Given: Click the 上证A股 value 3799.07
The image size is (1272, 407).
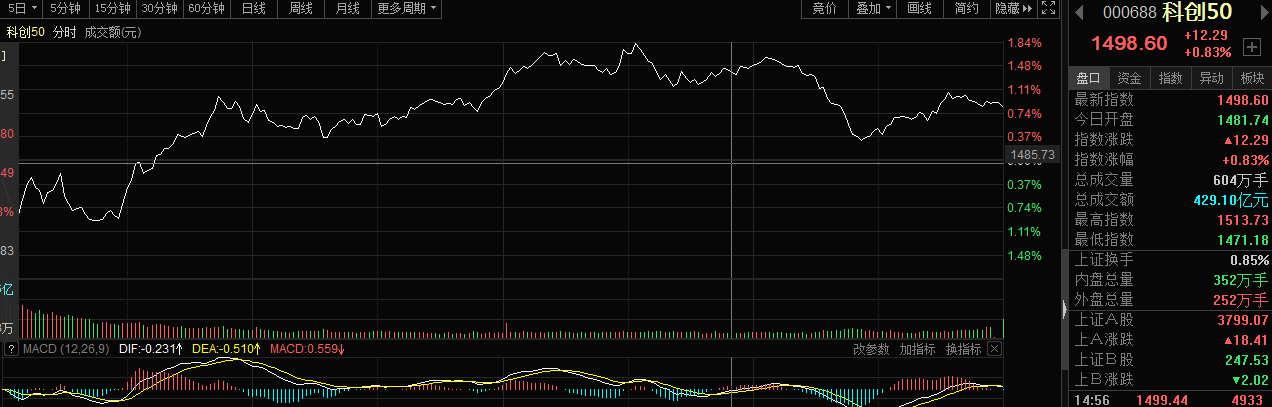Looking at the screenshot, I should tap(1242, 320).
